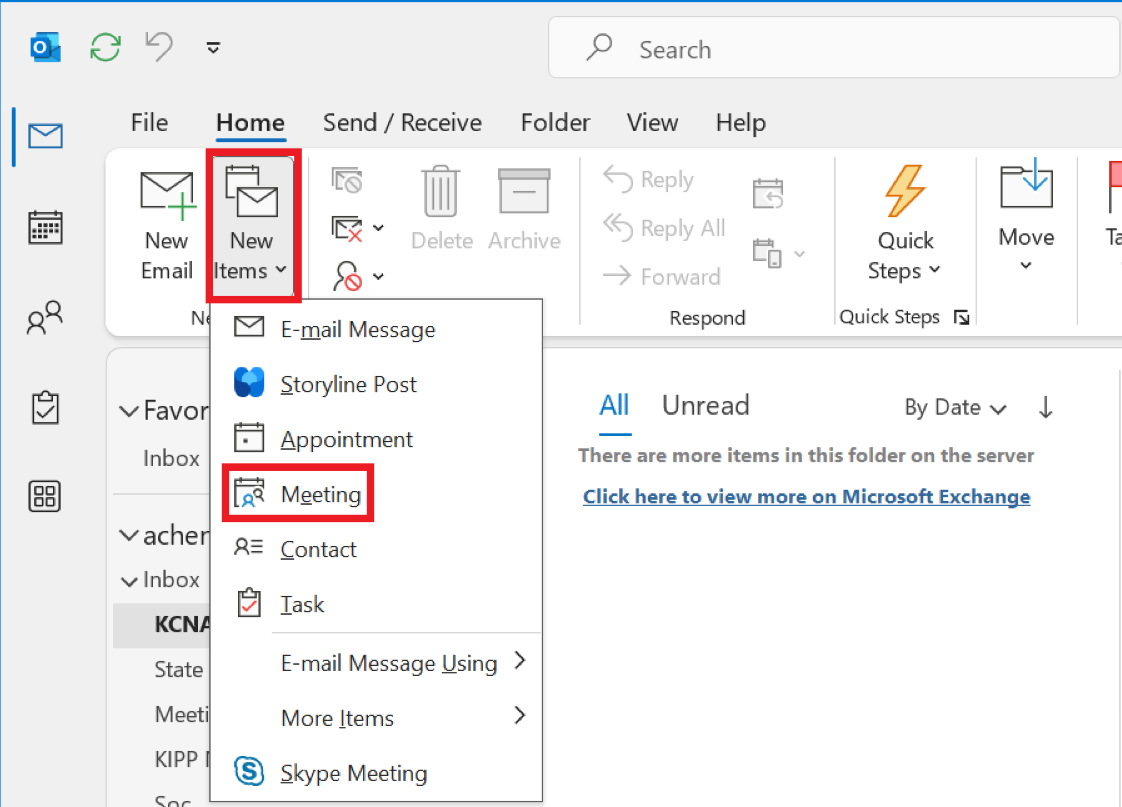Viewport: 1122px width, 807px height.
Task: Switch to the Send / Receive tab
Action: [x=402, y=123]
